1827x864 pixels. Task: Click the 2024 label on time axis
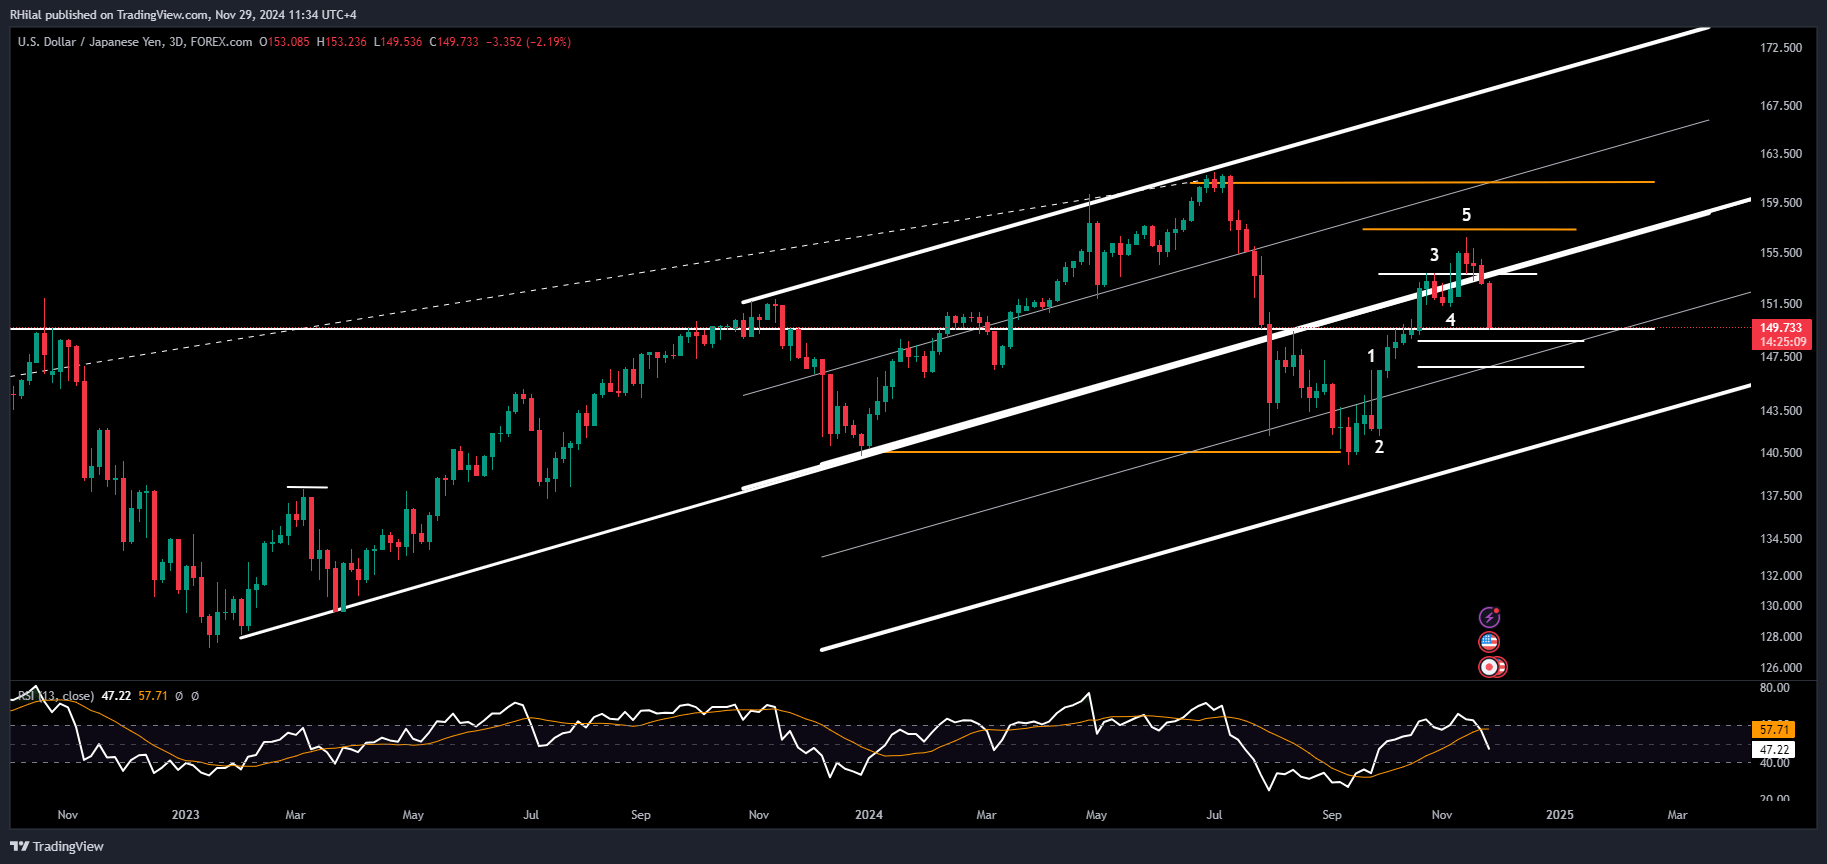point(869,815)
